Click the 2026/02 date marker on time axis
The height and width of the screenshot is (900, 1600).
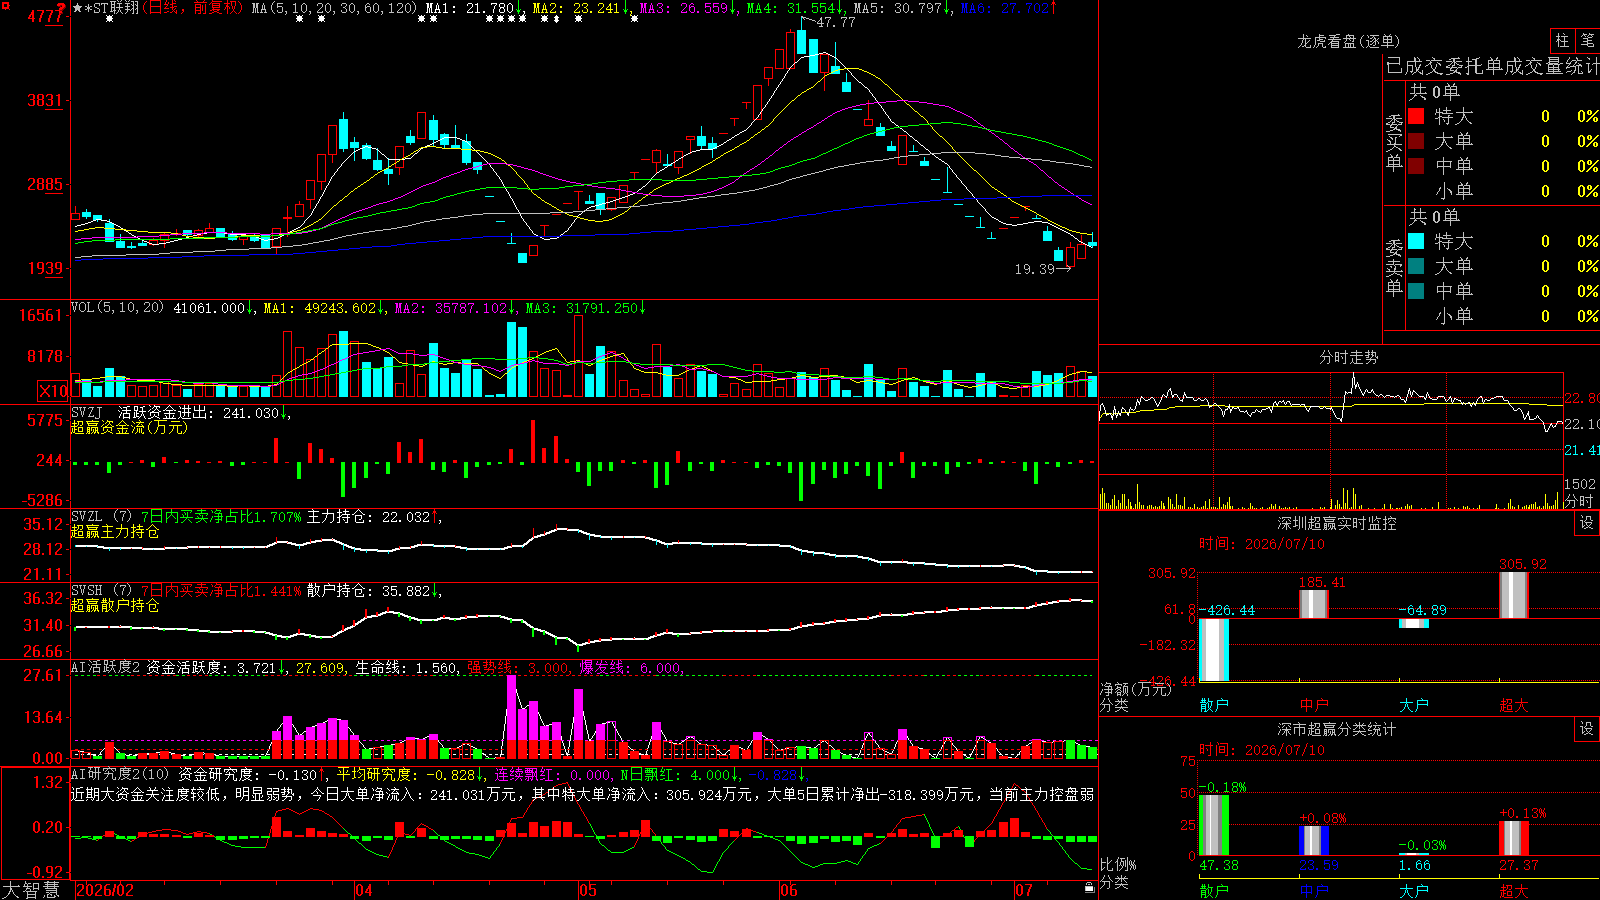click(x=105, y=890)
